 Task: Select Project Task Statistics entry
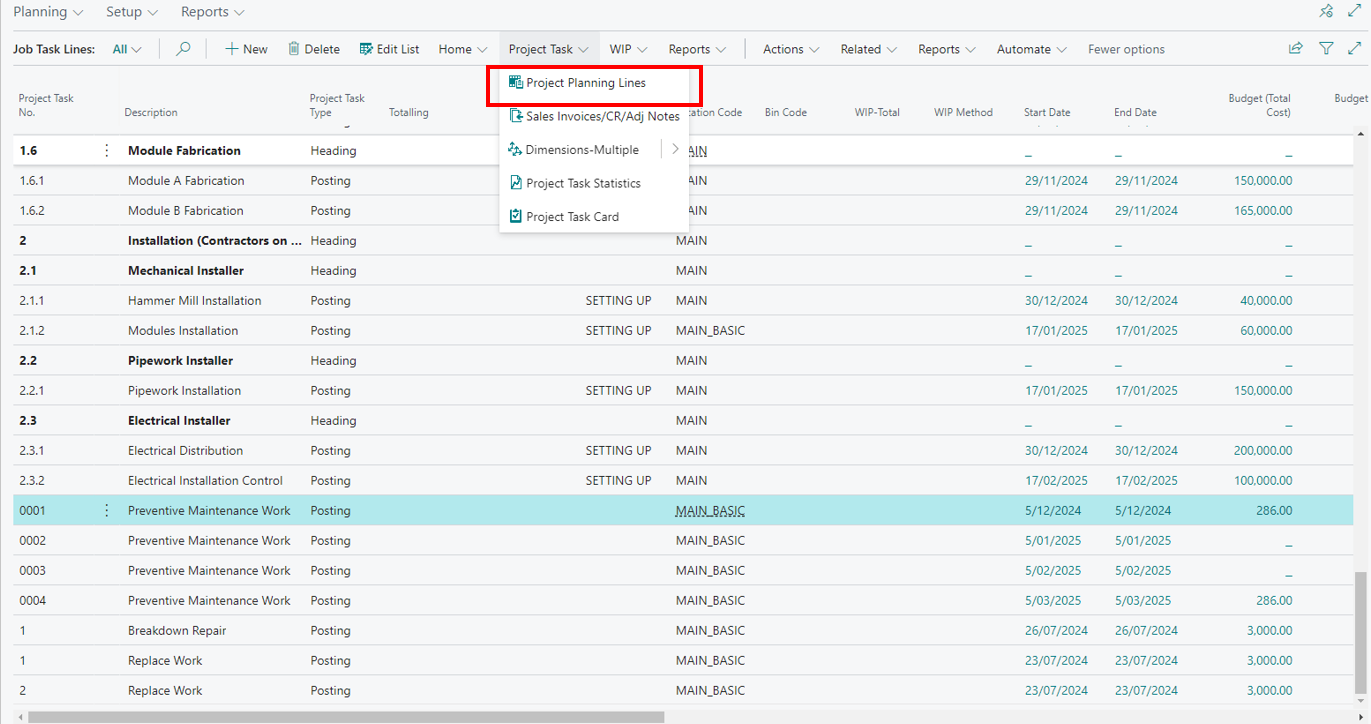pyautogui.click(x=584, y=183)
